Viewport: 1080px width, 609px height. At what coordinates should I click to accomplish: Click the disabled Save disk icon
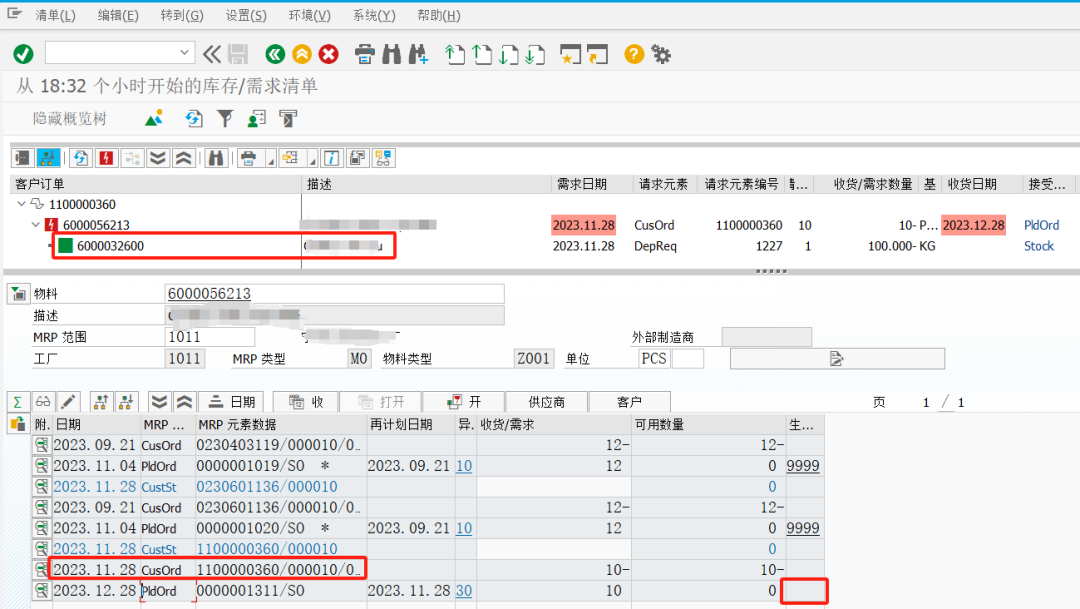[238, 54]
